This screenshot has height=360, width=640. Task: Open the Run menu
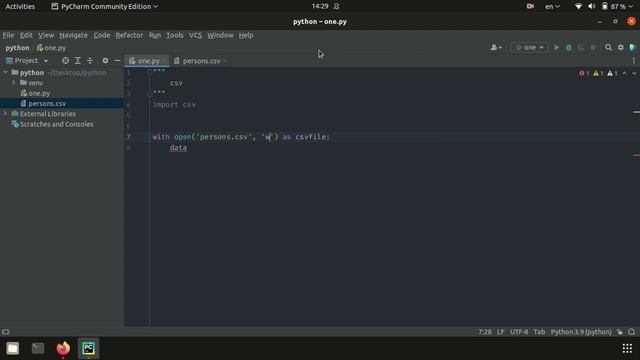click(155, 35)
